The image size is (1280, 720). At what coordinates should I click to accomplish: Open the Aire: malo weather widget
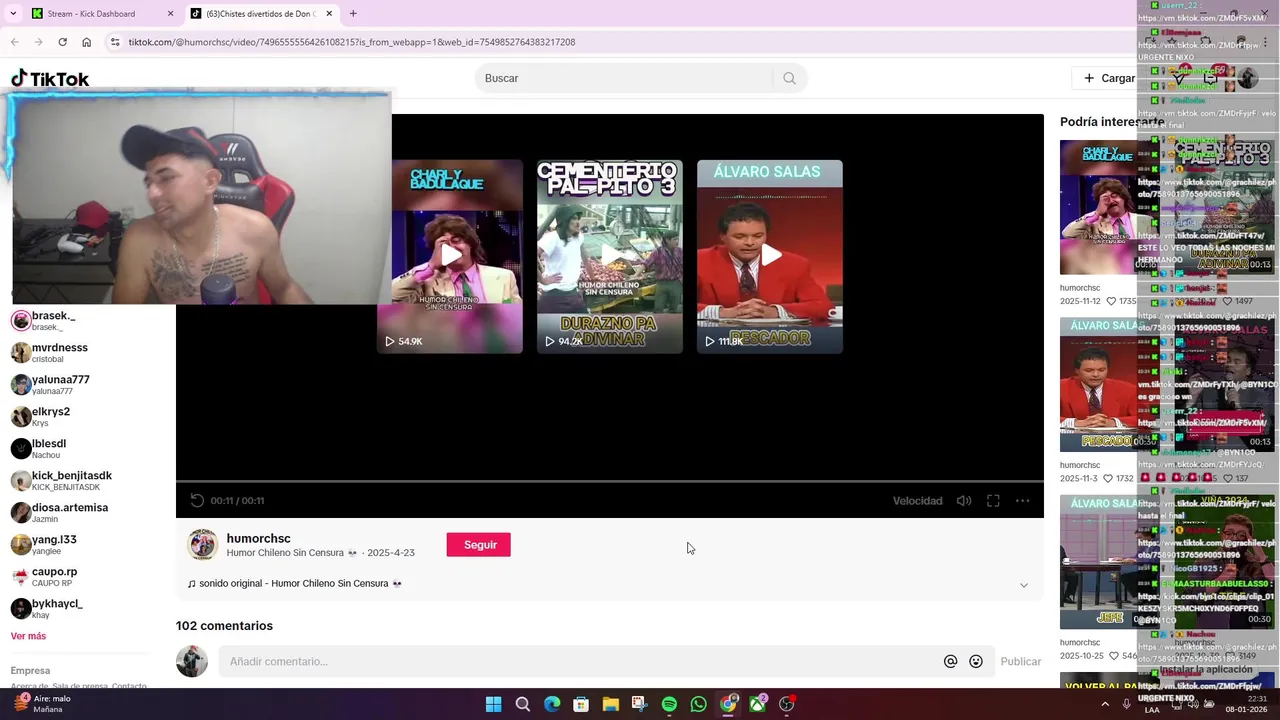coord(42,704)
